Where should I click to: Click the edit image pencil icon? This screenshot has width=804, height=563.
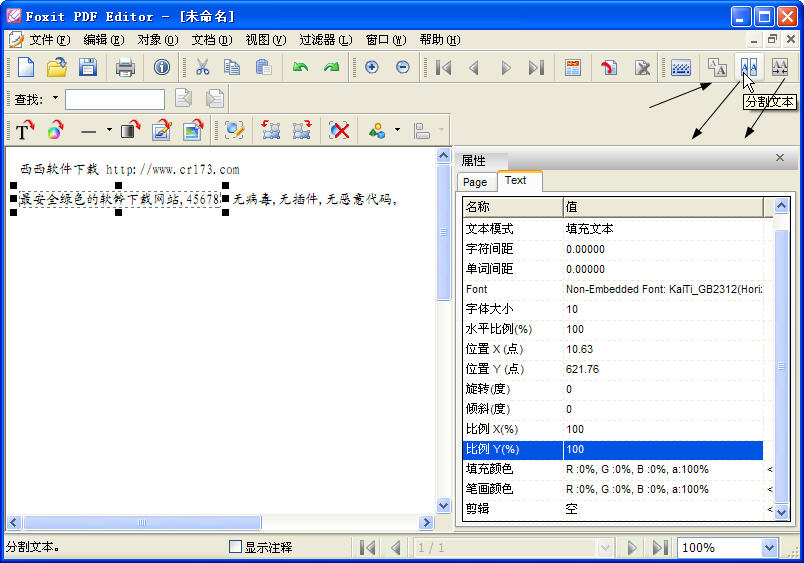(162, 131)
